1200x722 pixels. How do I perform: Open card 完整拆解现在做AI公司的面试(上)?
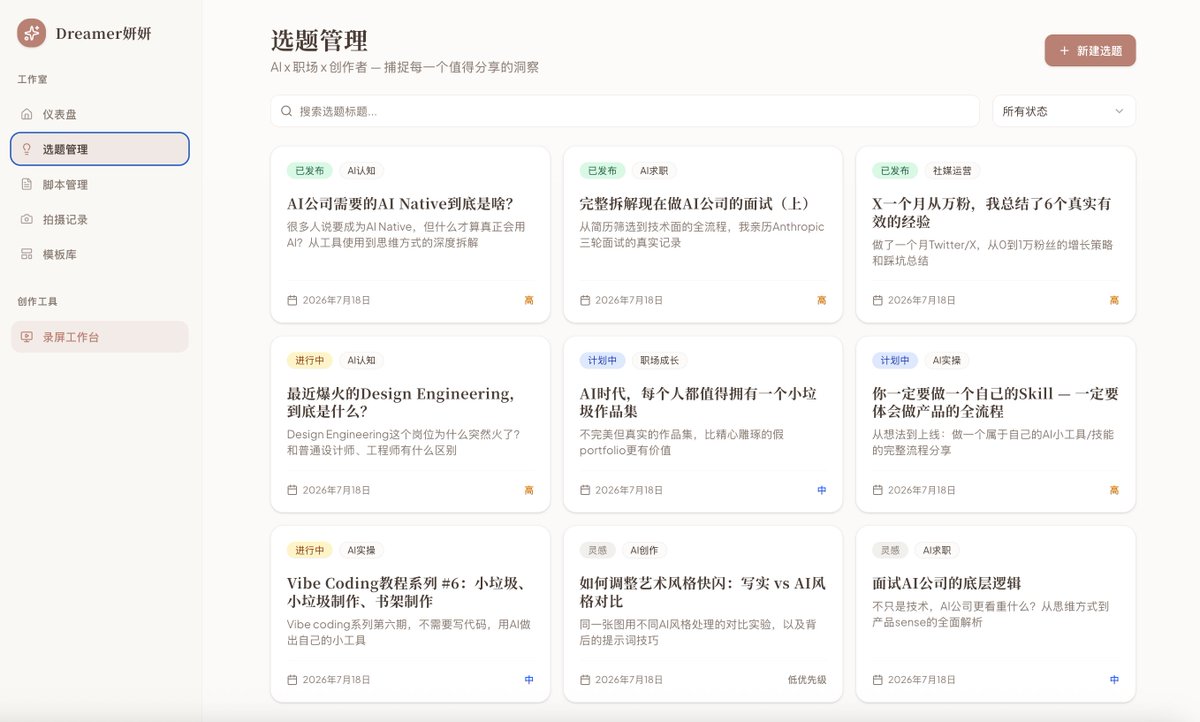(x=703, y=234)
